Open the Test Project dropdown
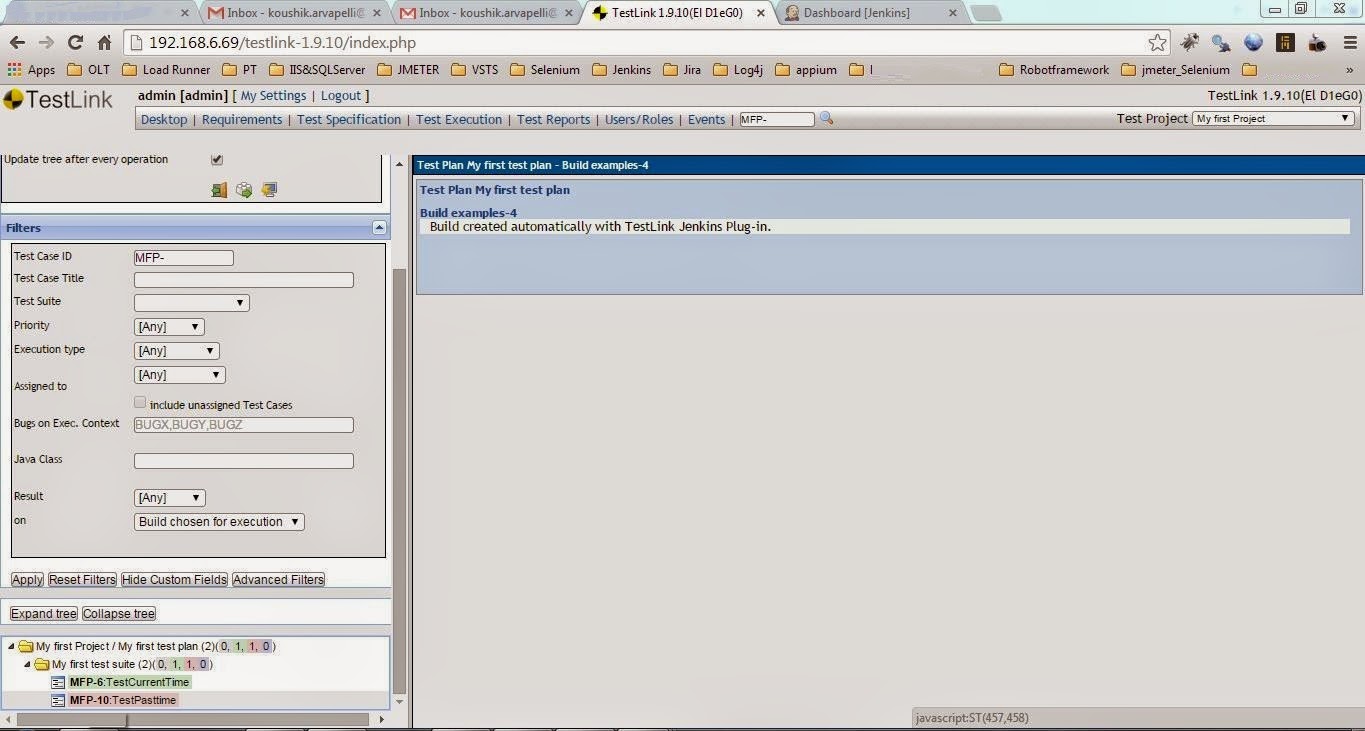Viewport: 1365px width, 731px height. pos(1274,118)
